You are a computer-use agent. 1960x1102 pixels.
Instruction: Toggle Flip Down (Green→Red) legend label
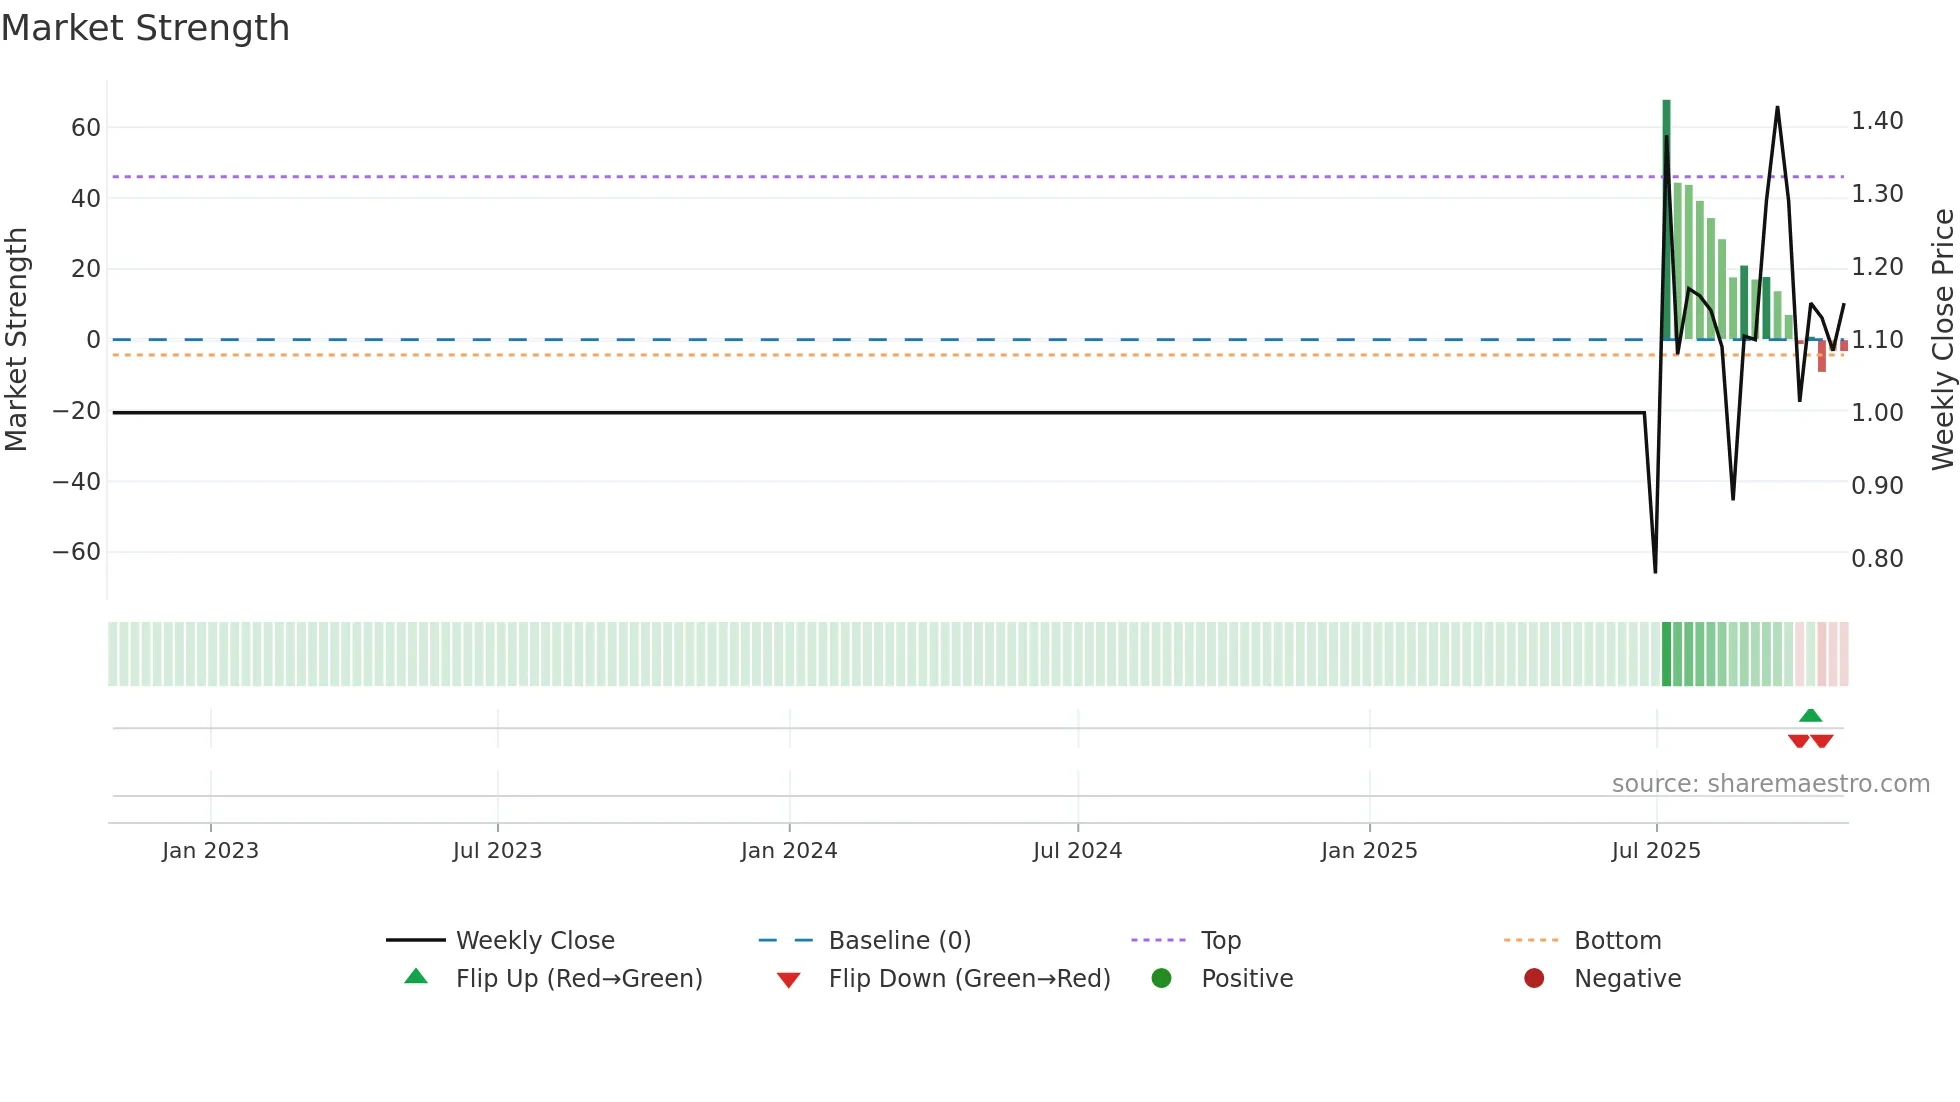pos(969,978)
